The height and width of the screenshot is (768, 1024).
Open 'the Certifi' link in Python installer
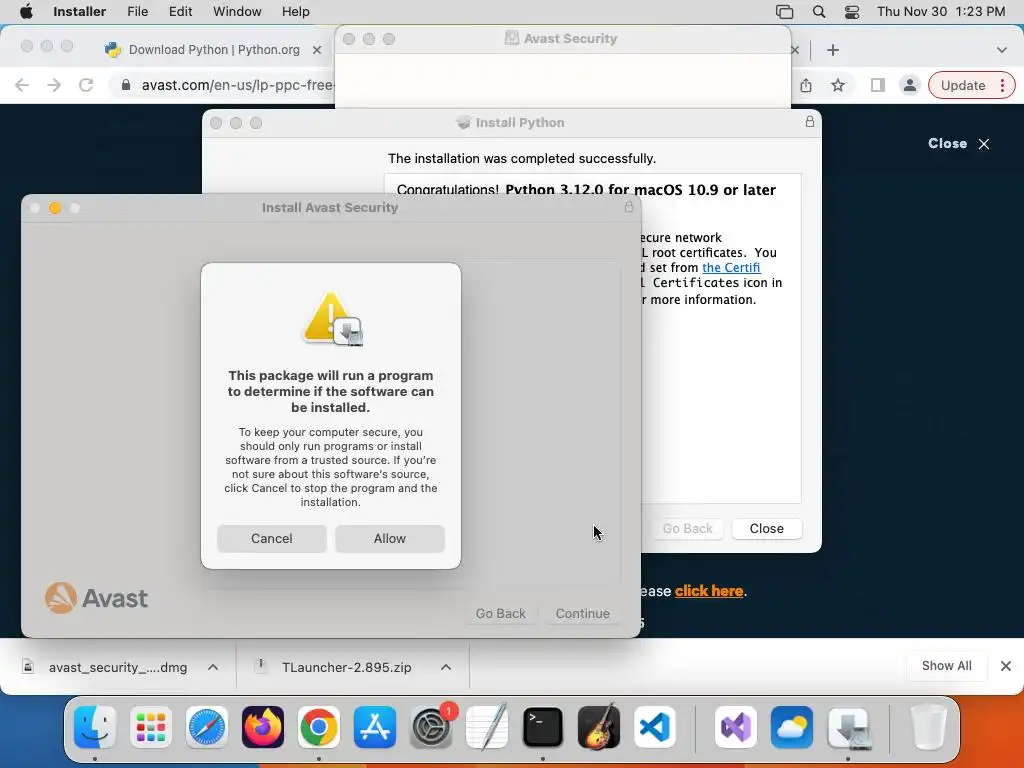(x=731, y=268)
